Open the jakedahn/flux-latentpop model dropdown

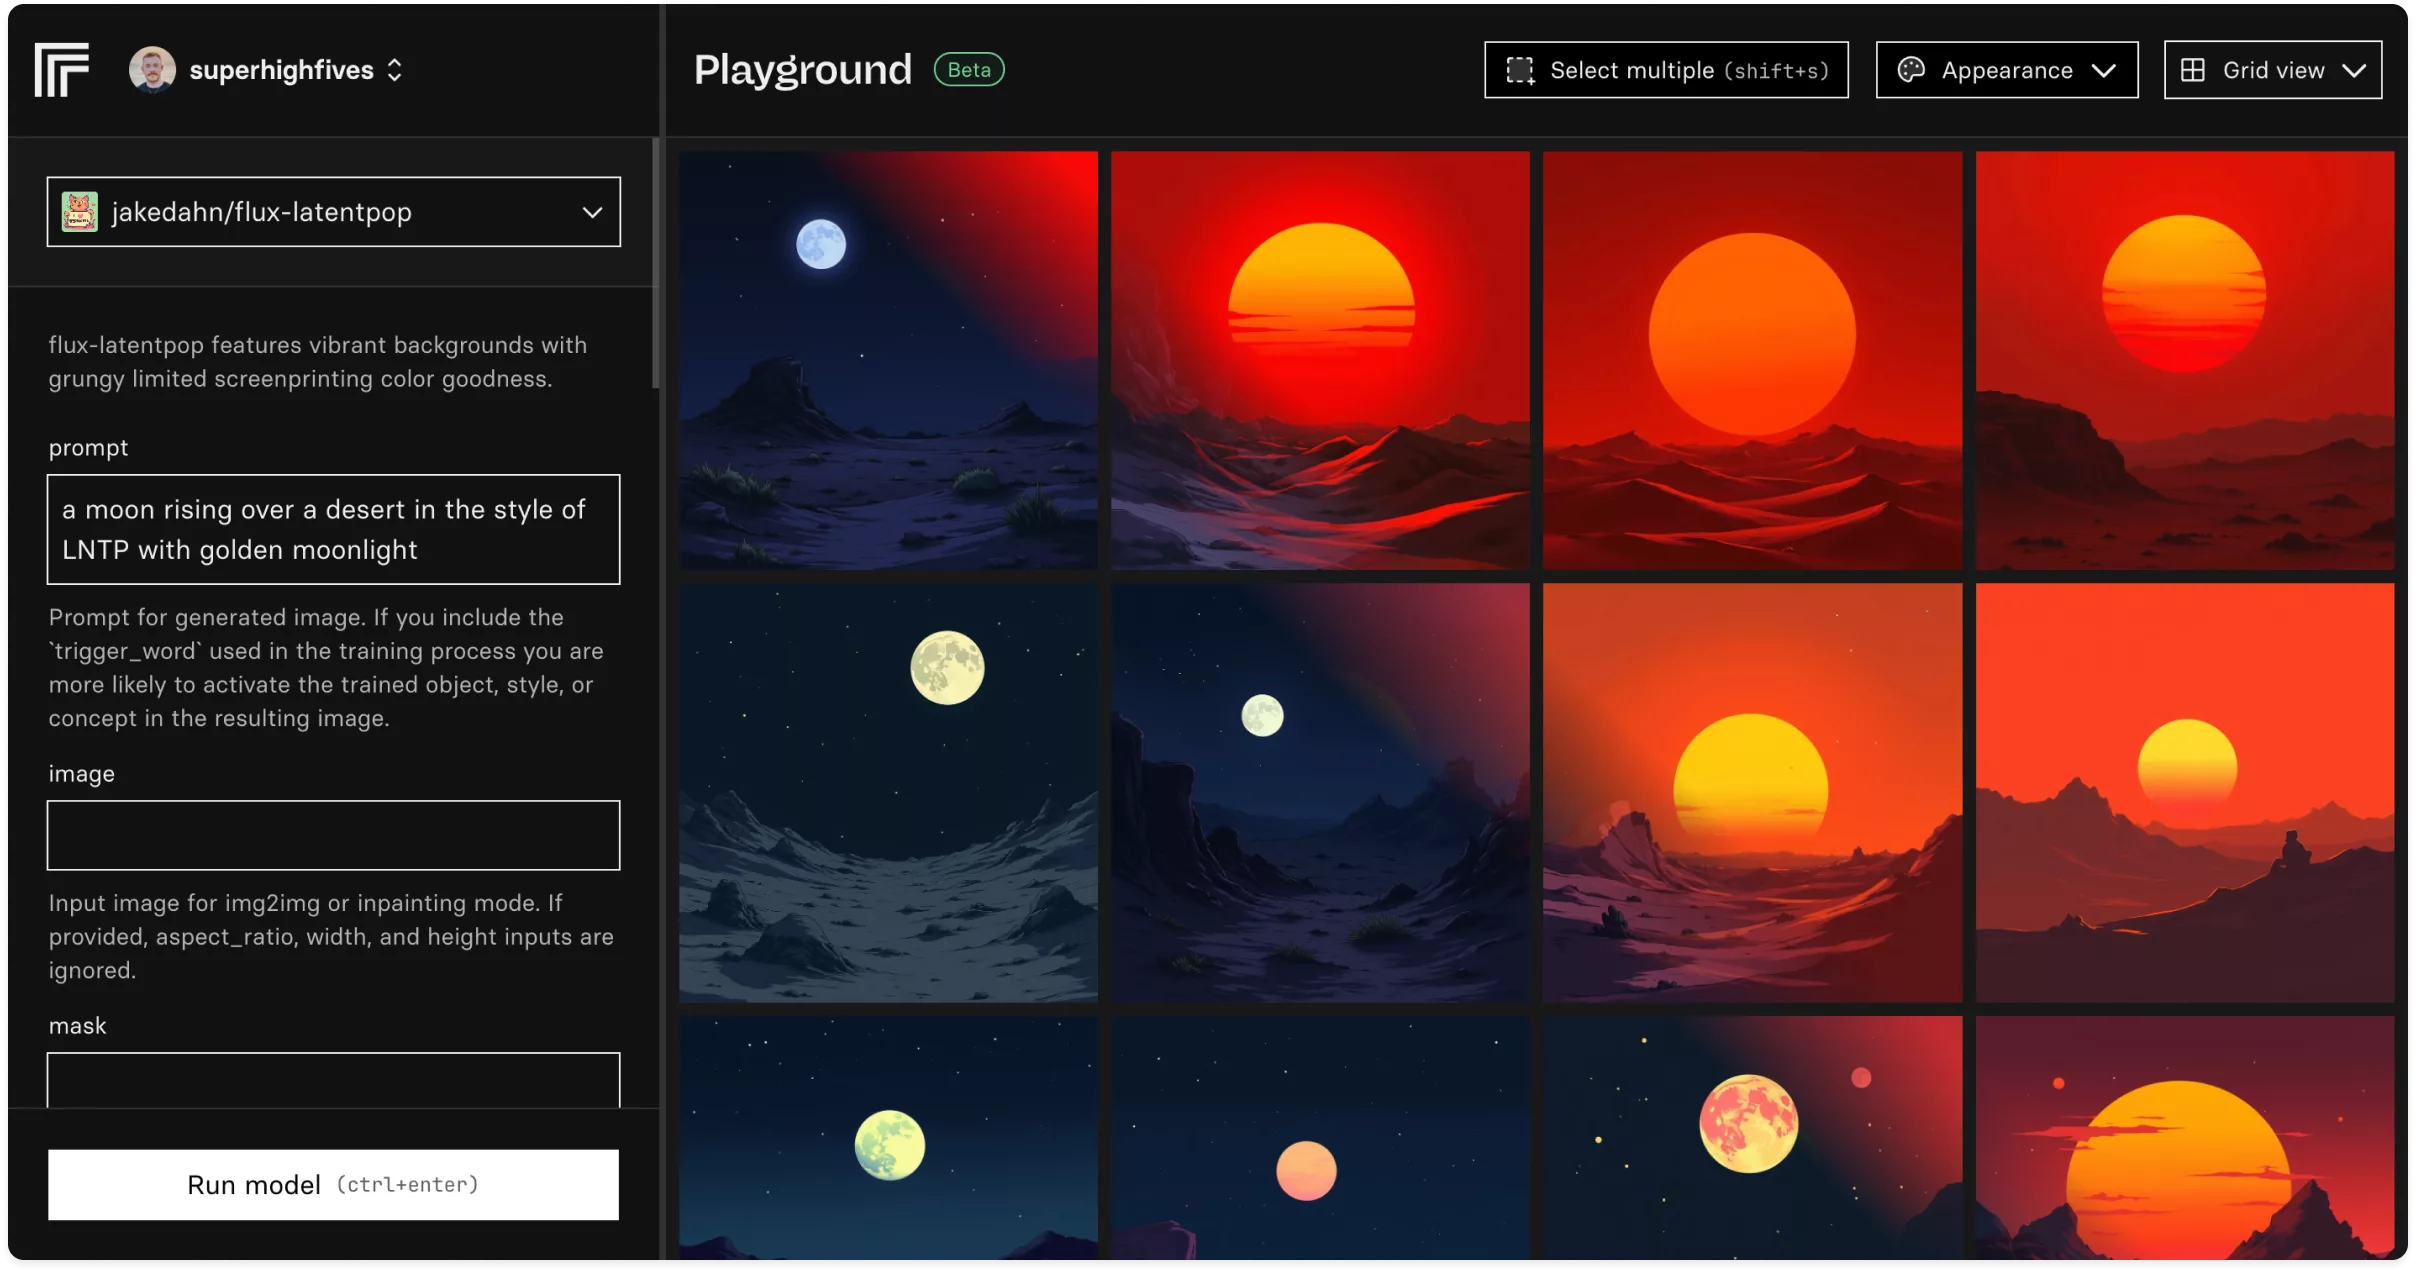click(x=333, y=212)
